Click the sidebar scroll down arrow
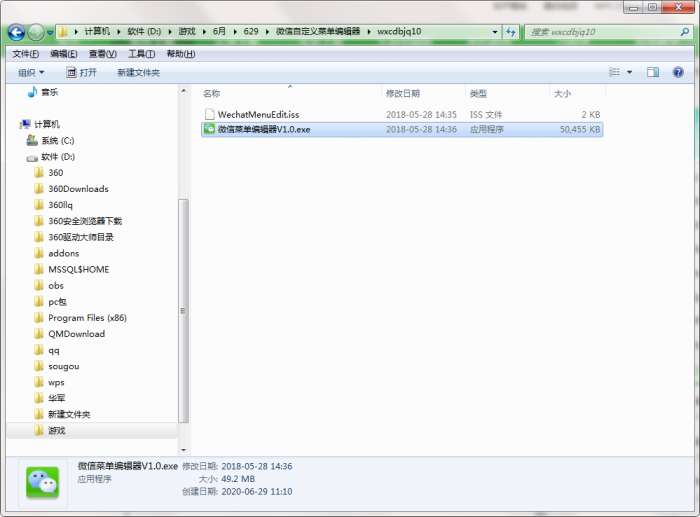 pos(183,450)
